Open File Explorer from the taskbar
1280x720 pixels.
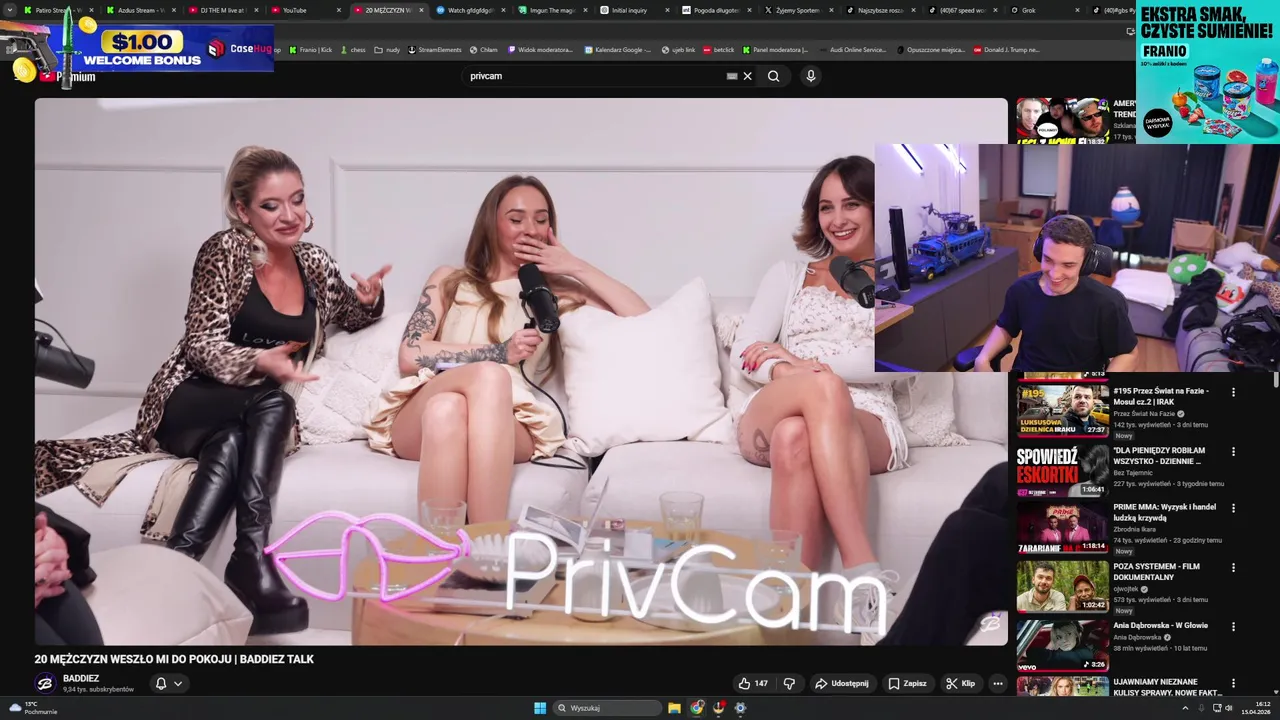tap(674, 708)
